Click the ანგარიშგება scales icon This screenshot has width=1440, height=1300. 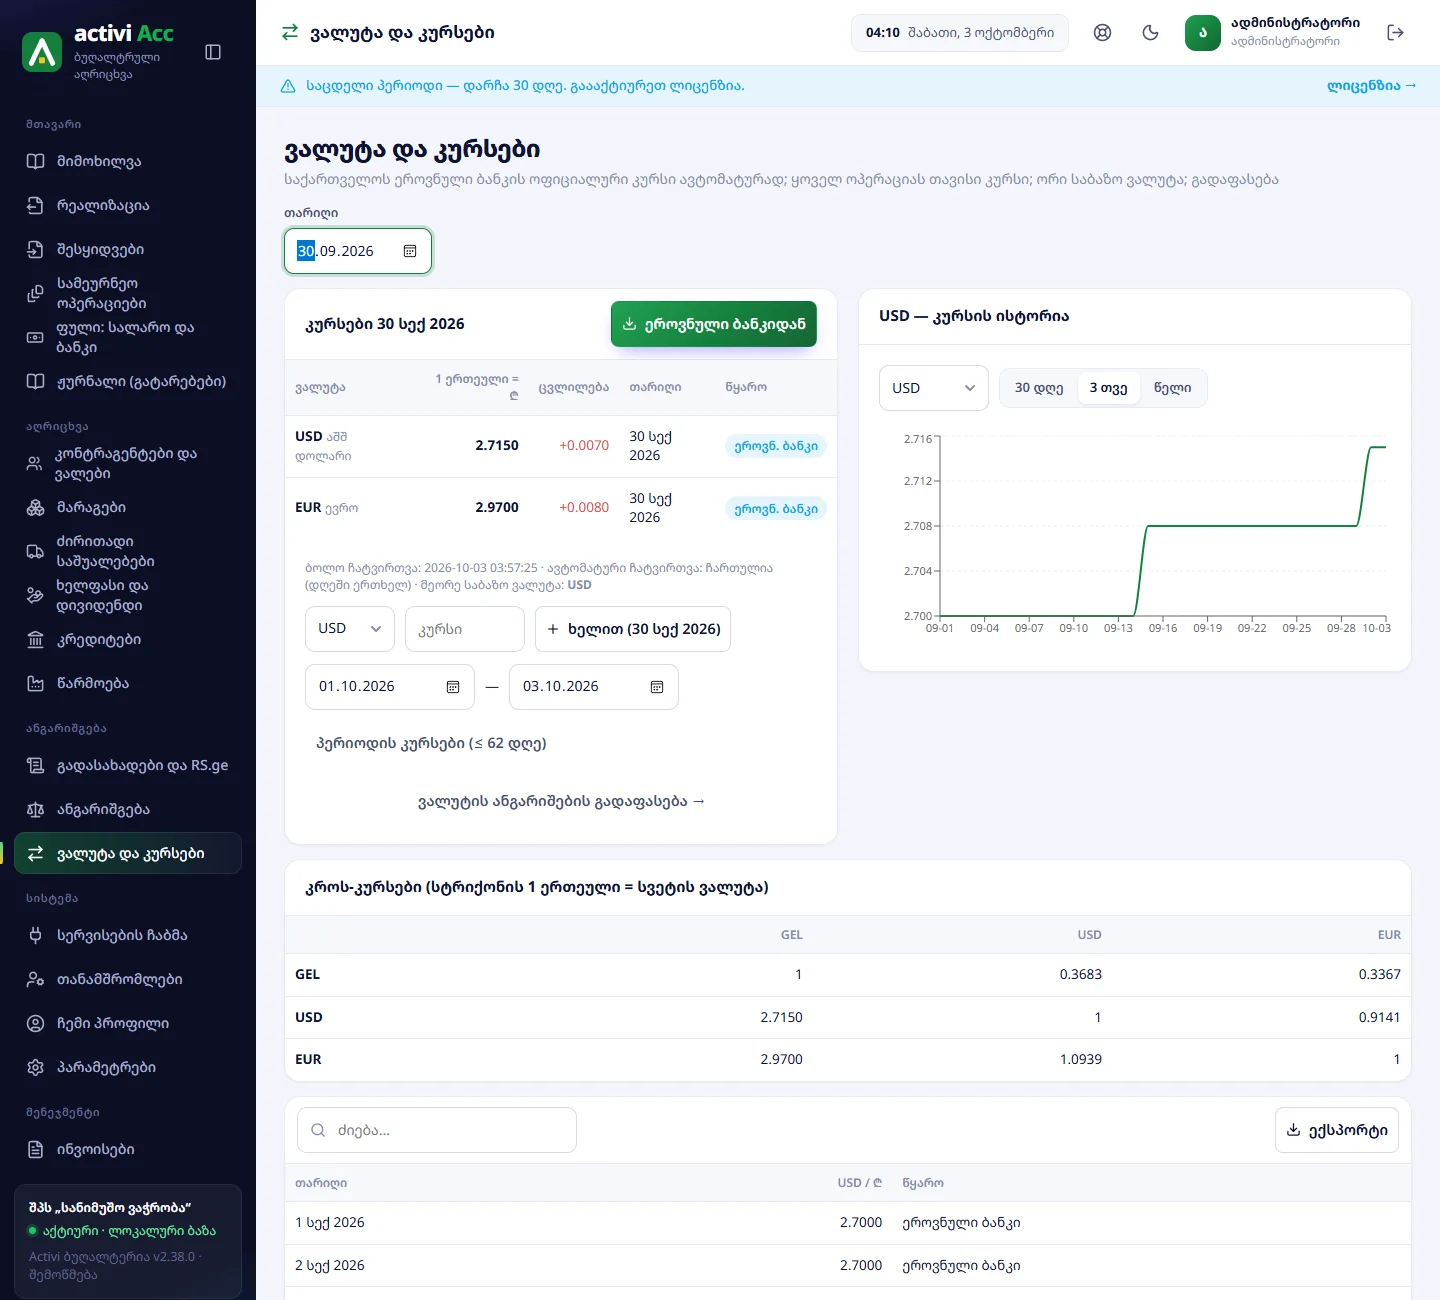point(35,809)
